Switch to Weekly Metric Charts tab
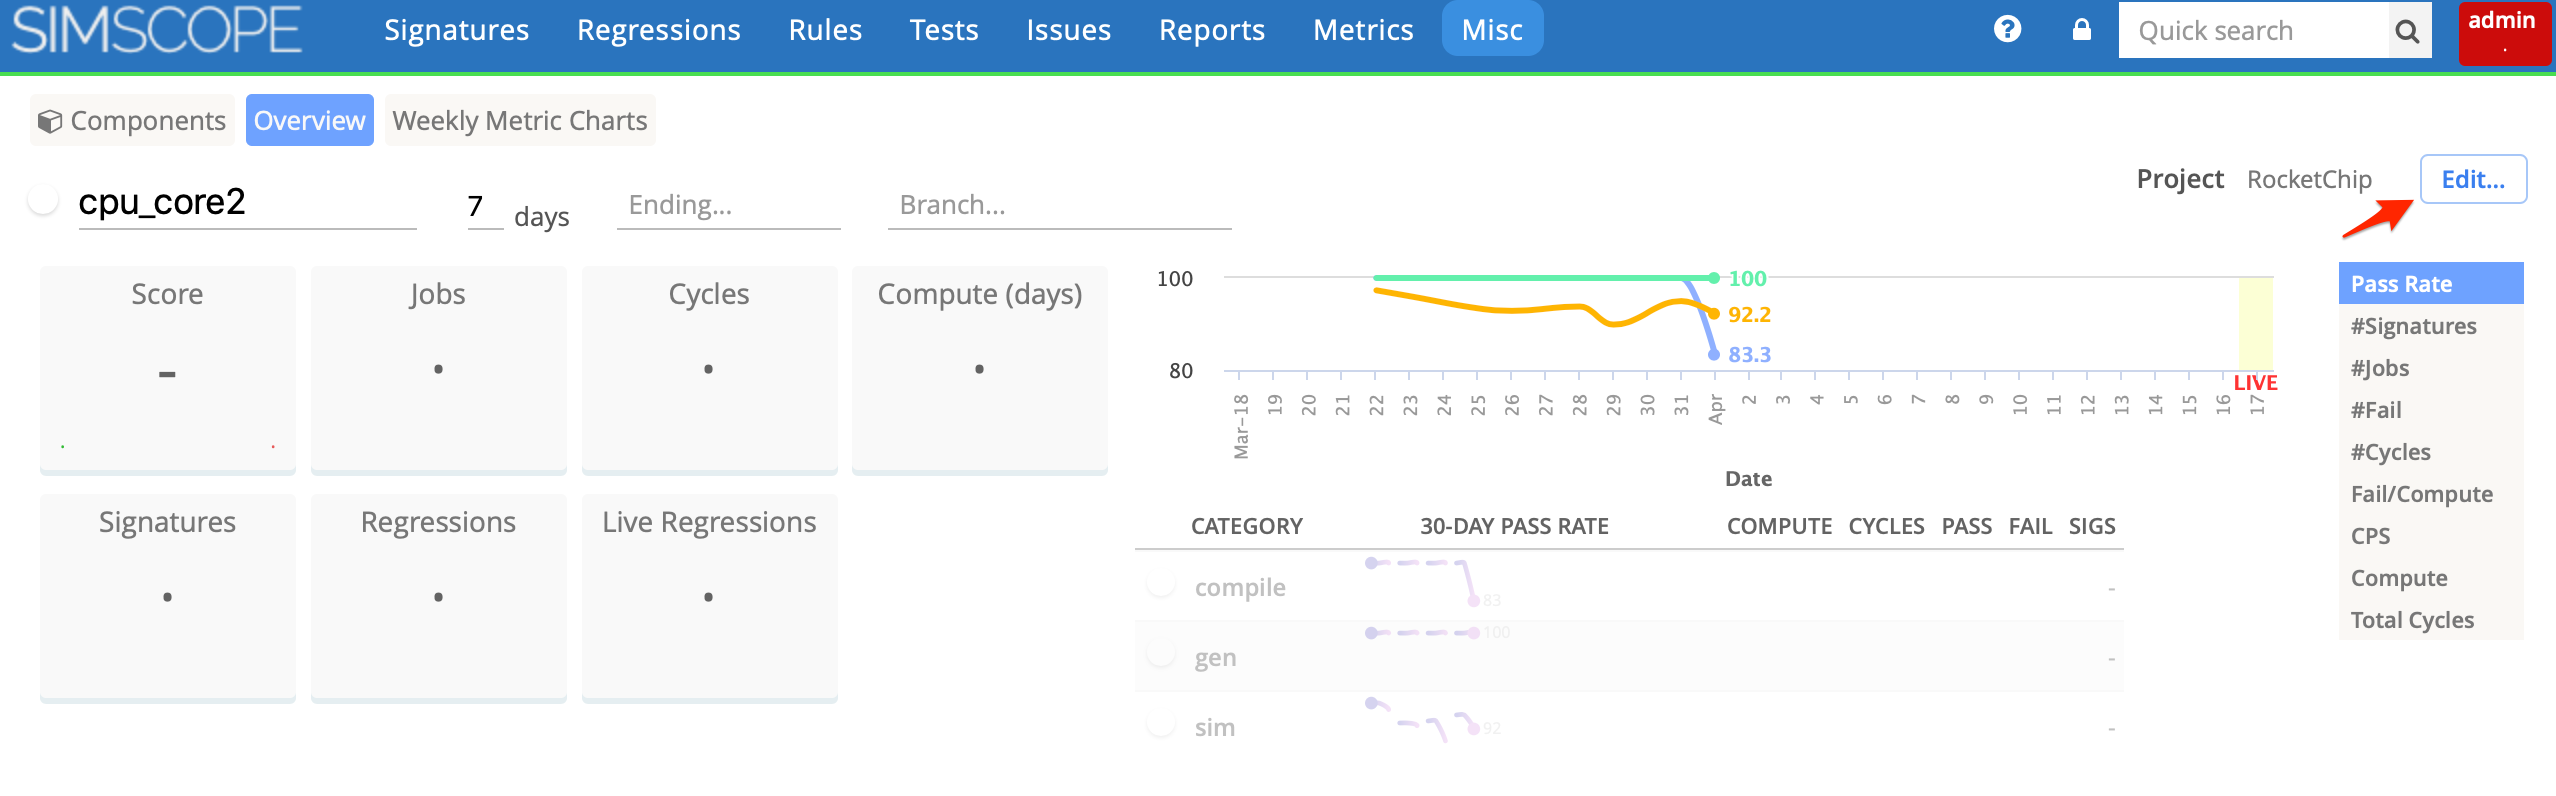2556x796 pixels. pos(520,120)
